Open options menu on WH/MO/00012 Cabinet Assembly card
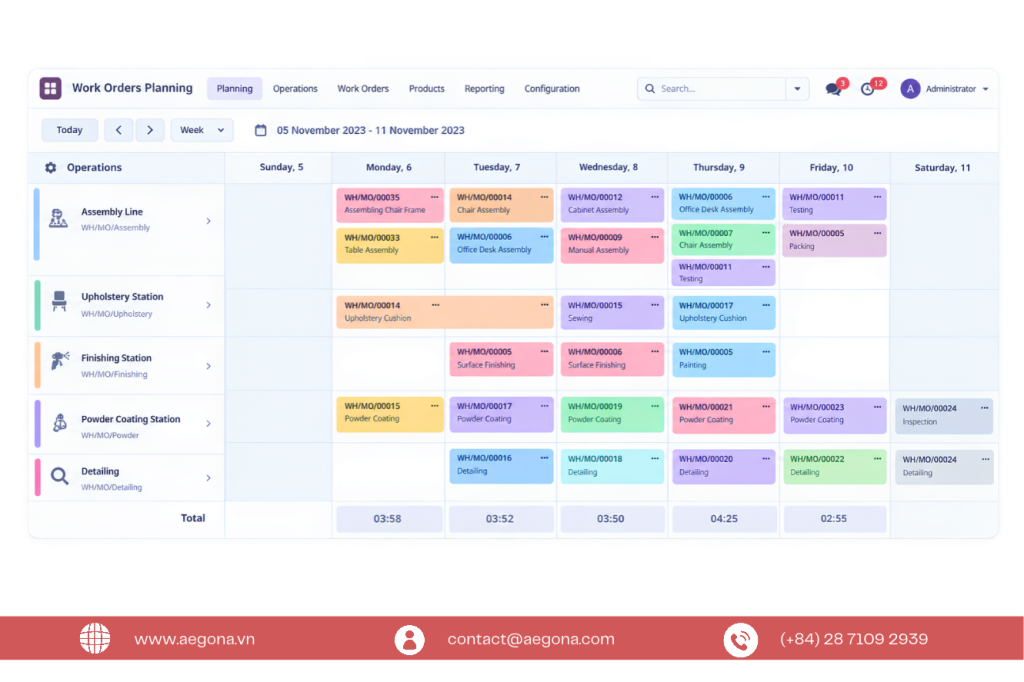The height and width of the screenshot is (682, 1024). click(655, 197)
